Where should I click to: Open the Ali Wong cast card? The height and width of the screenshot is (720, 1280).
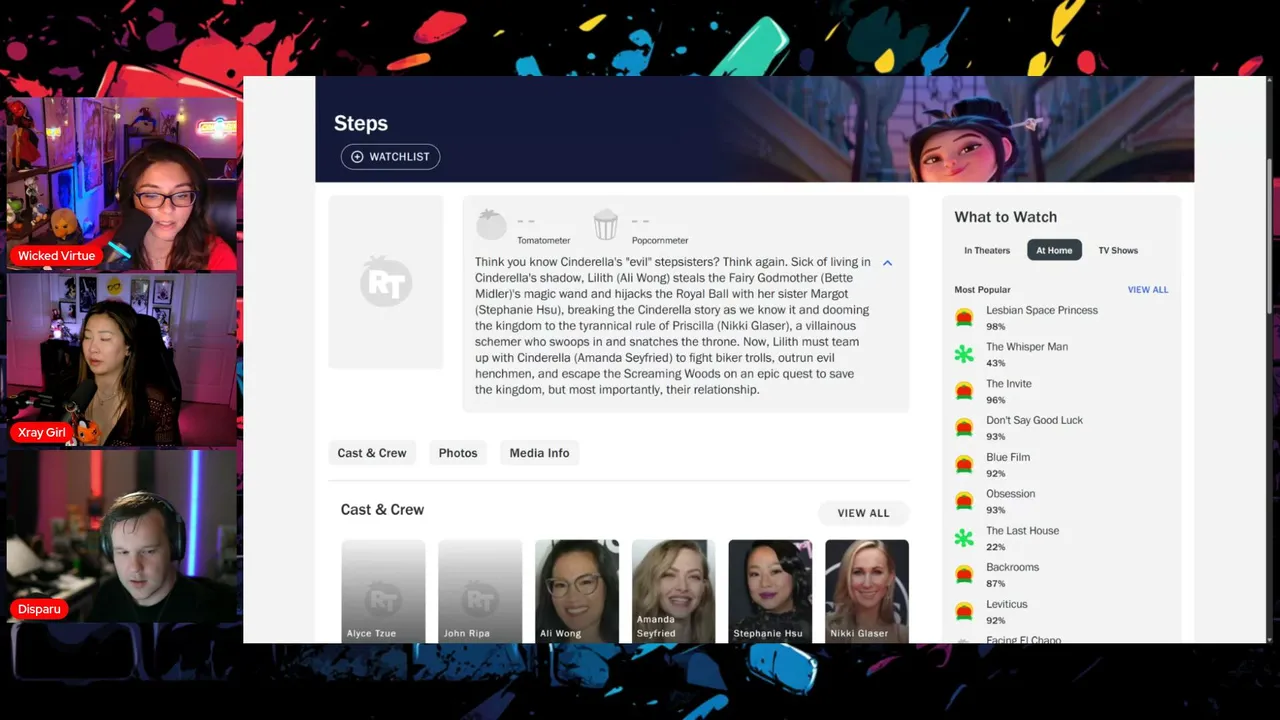coord(577,591)
